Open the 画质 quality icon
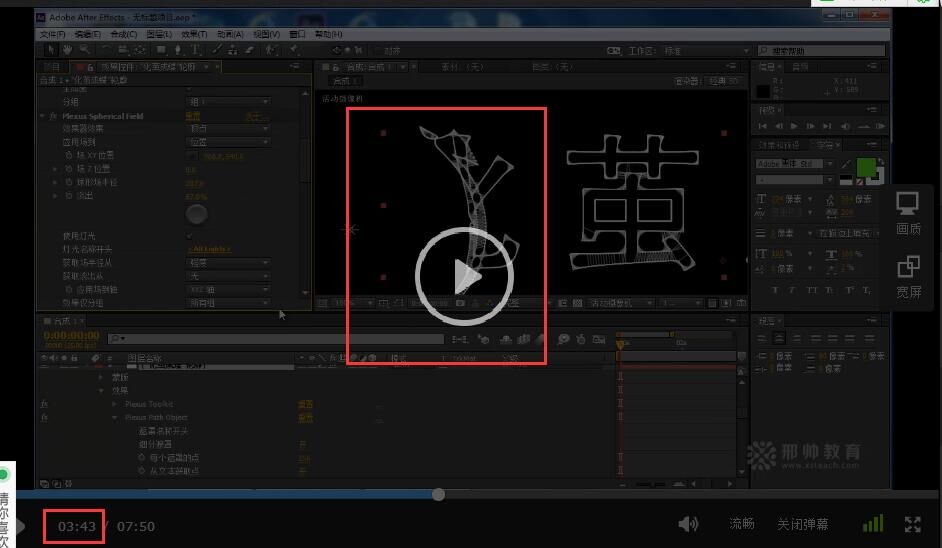This screenshot has width=942, height=548. pyautogui.click(x=908, y=212)
